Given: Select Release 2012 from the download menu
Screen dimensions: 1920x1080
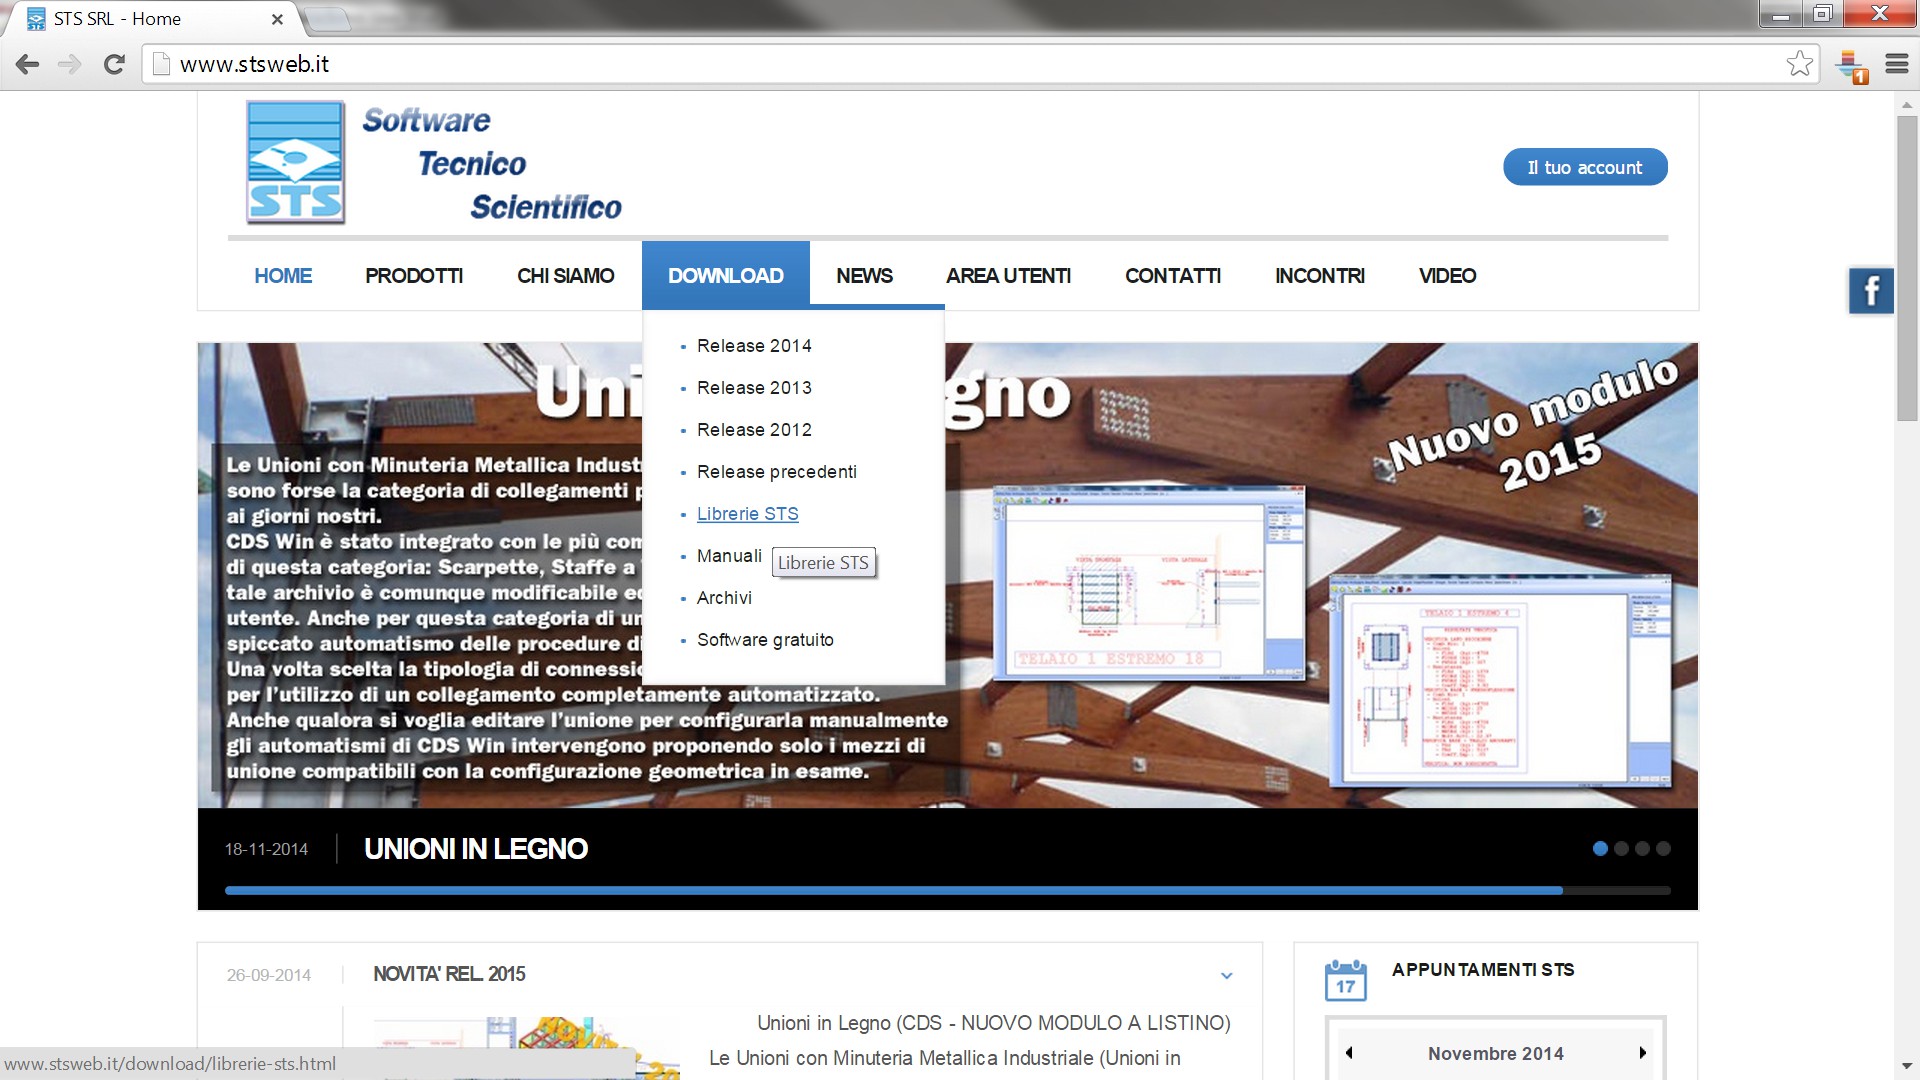Looking at the screenshot, I should pos(754,430).
